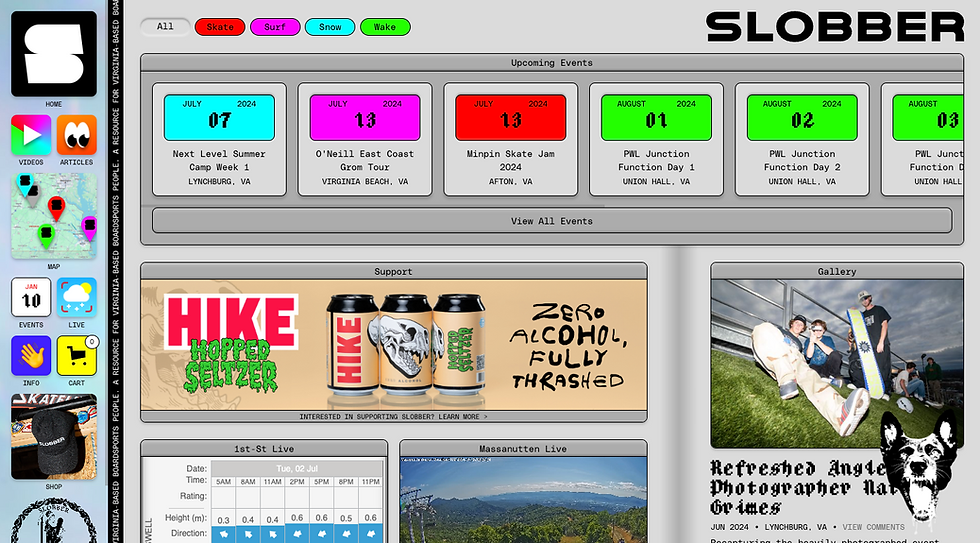Viewport: 980px width, 543px height.
Task: Open the Cart icon
Action: click(76, 356)
